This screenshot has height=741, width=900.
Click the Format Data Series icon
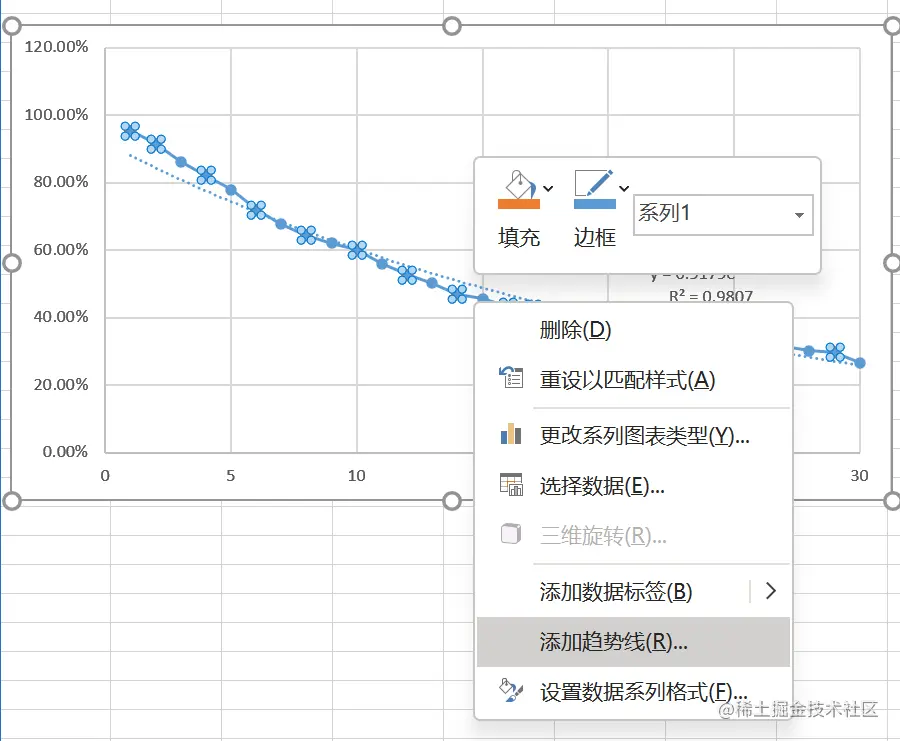click(511, 690)
